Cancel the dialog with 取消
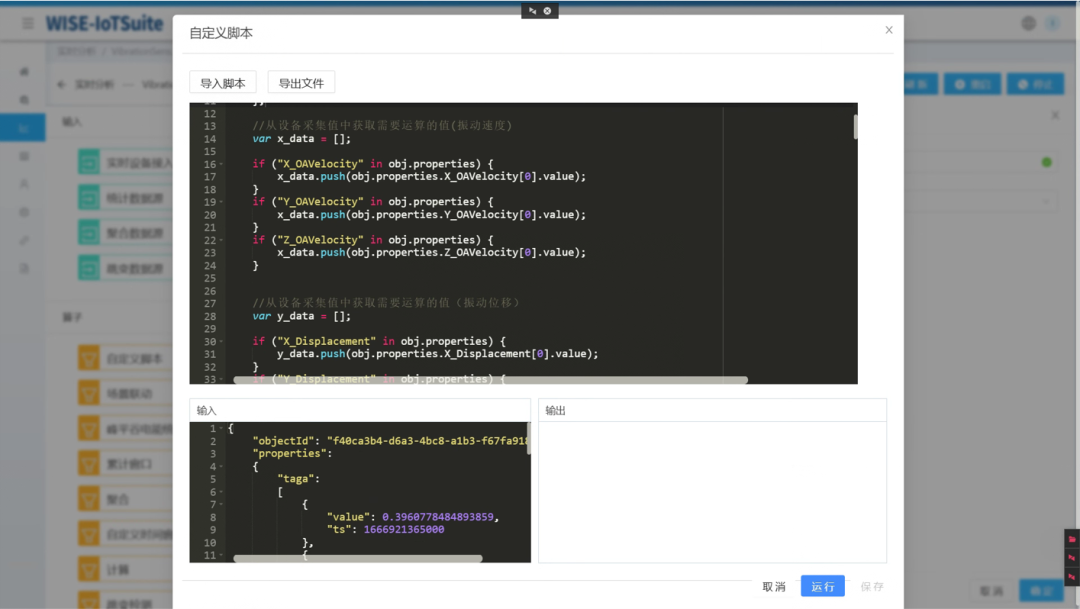1080x609 pixels. pos(774,587)
